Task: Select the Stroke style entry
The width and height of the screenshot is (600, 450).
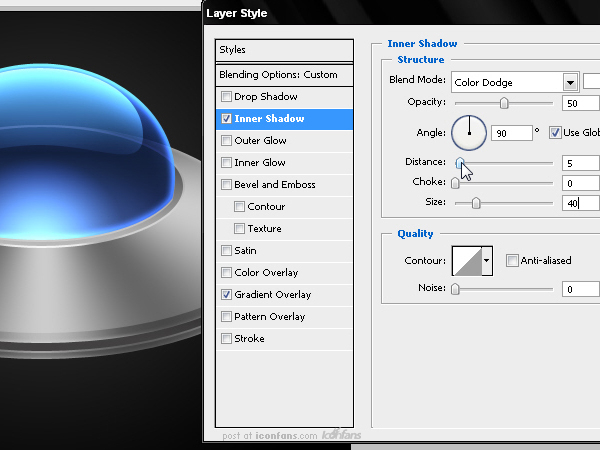Action: [x=284, y=339]
